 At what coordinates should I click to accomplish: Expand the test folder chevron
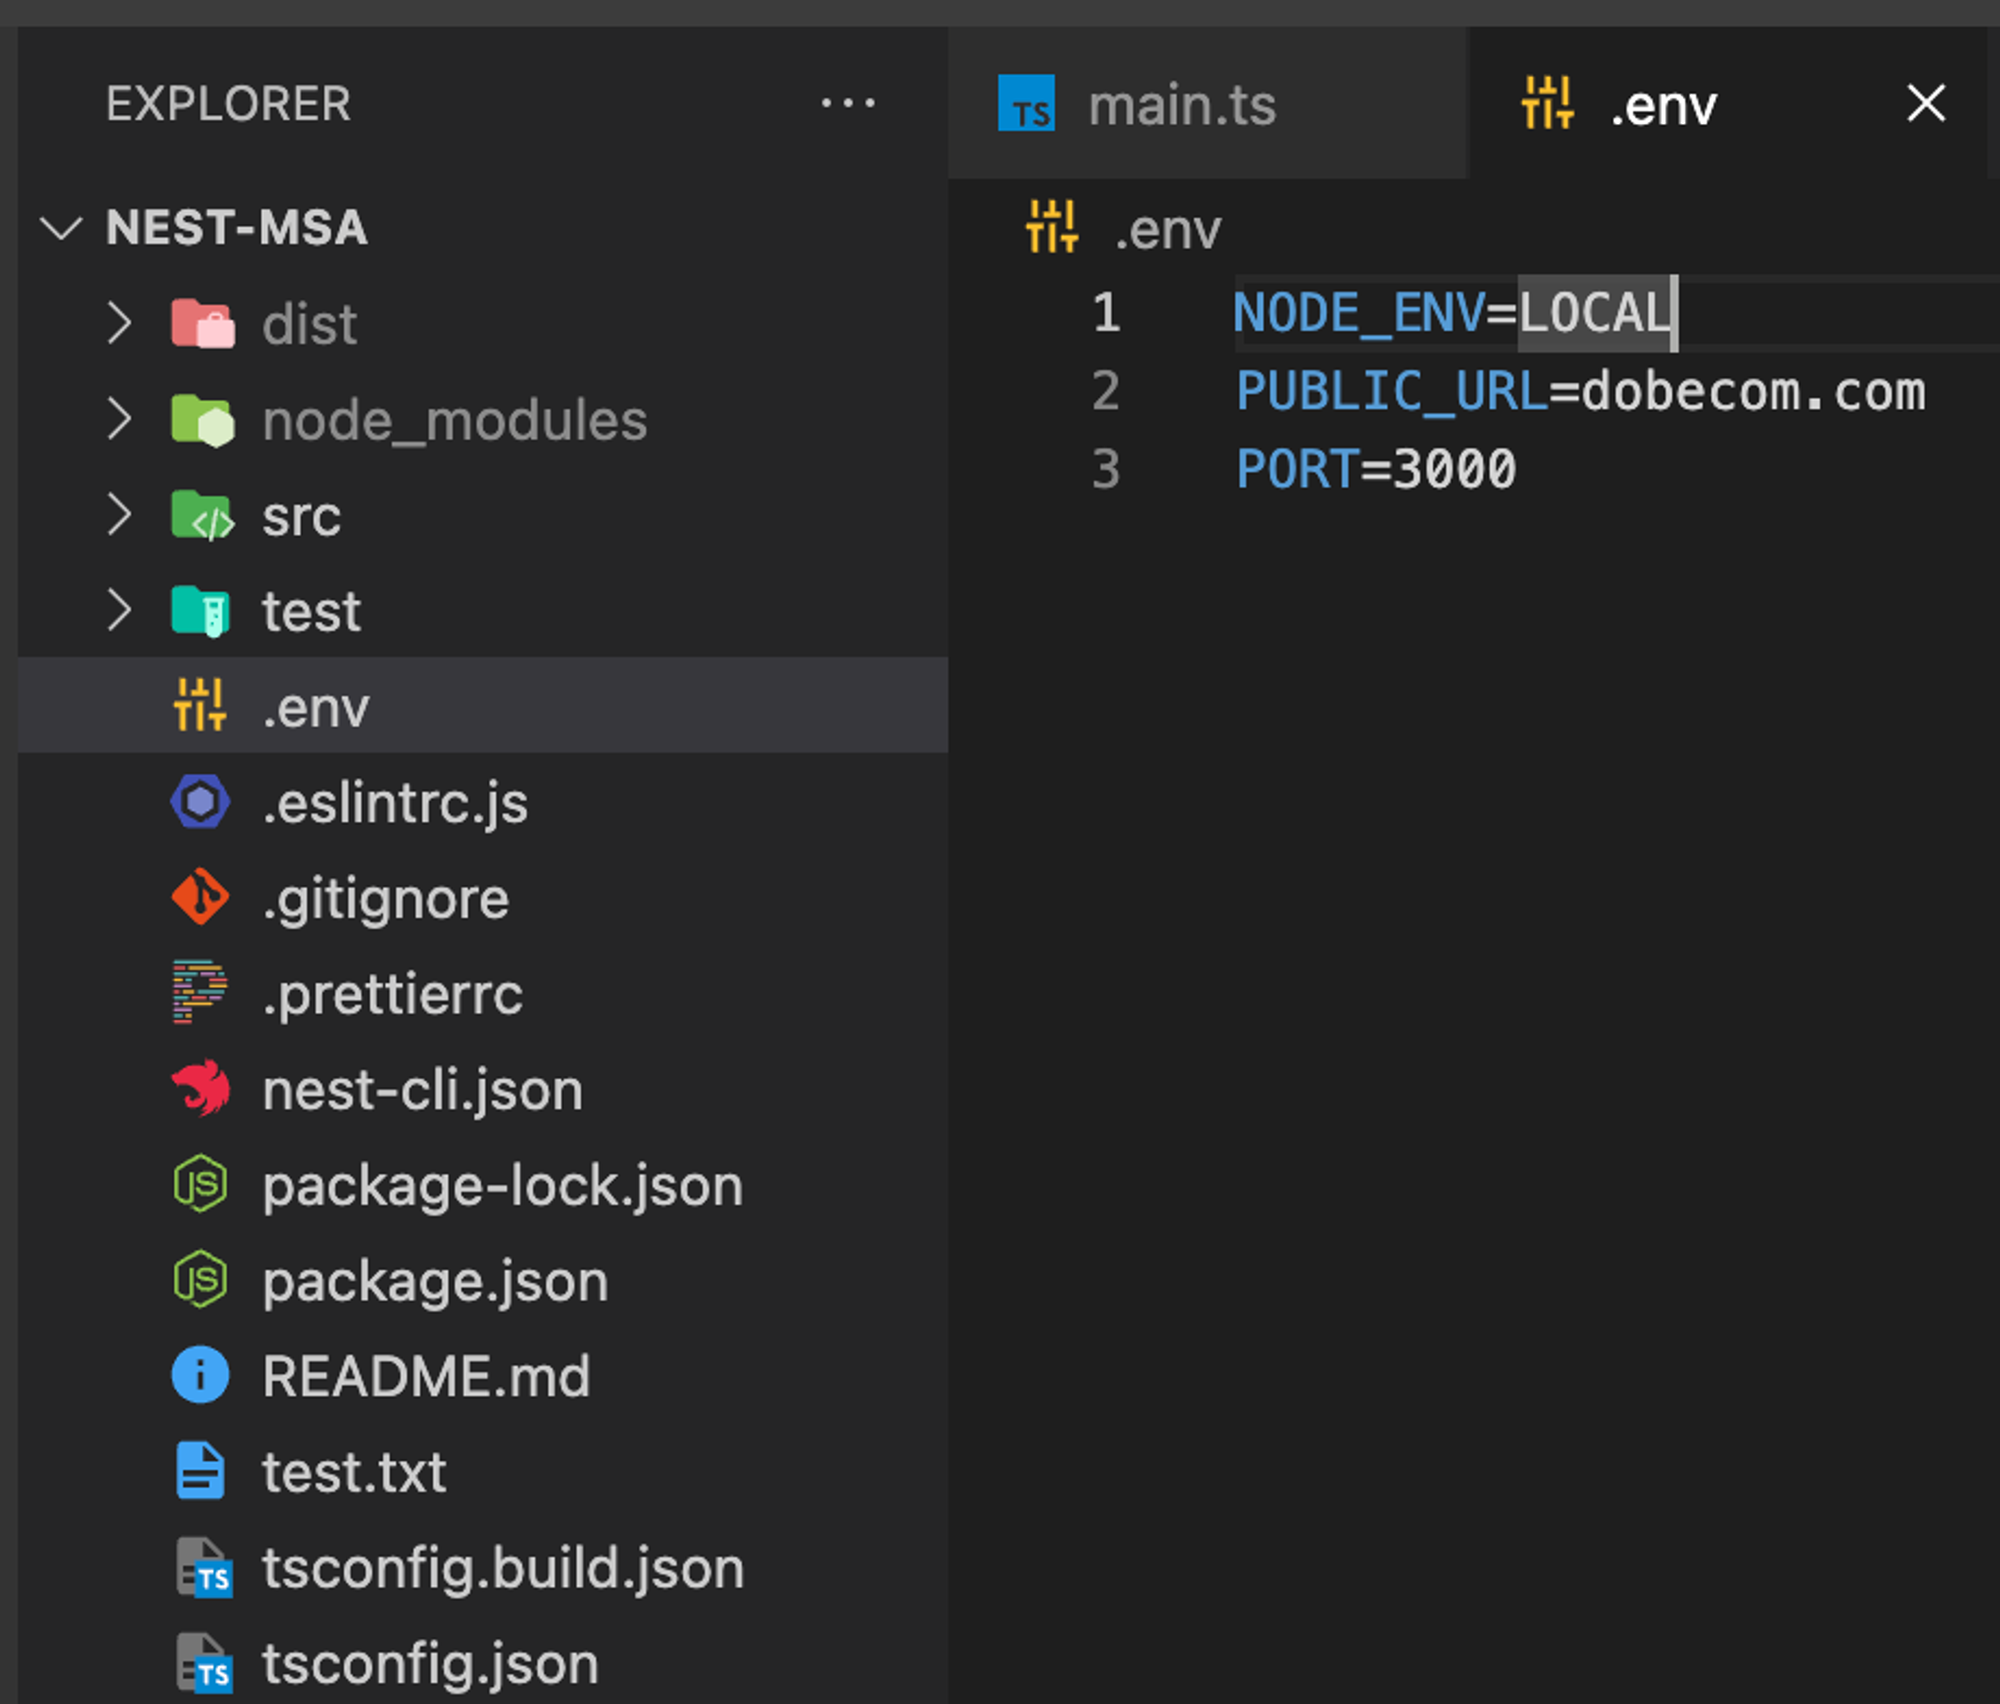point(119,610)
